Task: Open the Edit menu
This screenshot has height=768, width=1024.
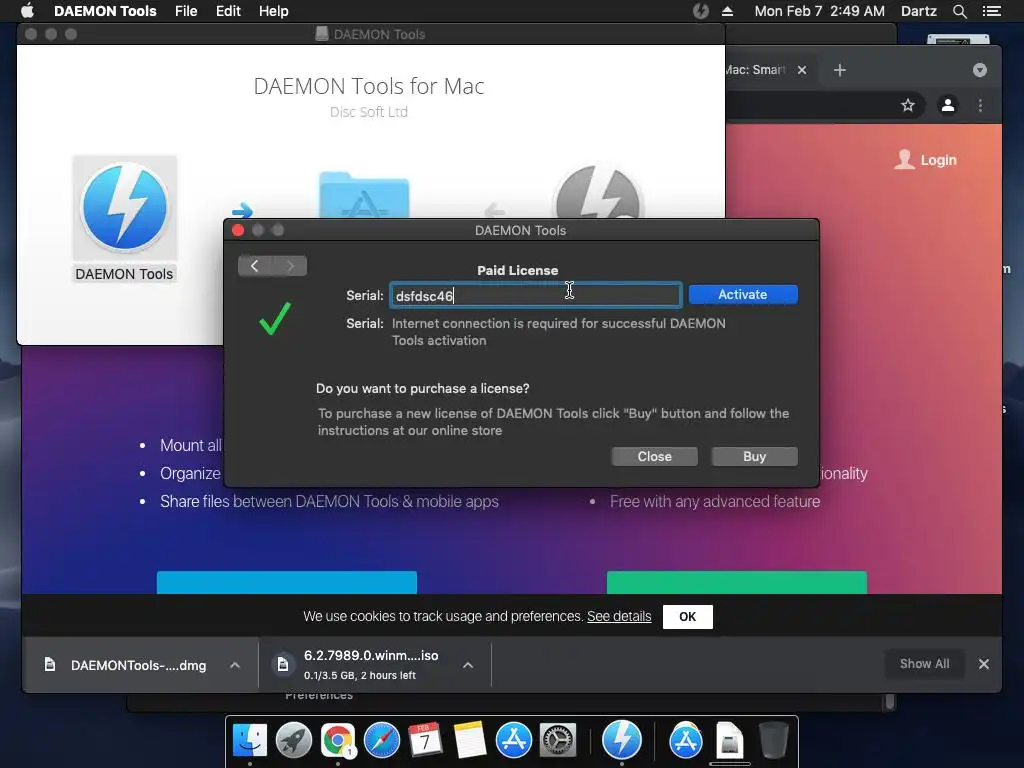Action: point(228,11)
